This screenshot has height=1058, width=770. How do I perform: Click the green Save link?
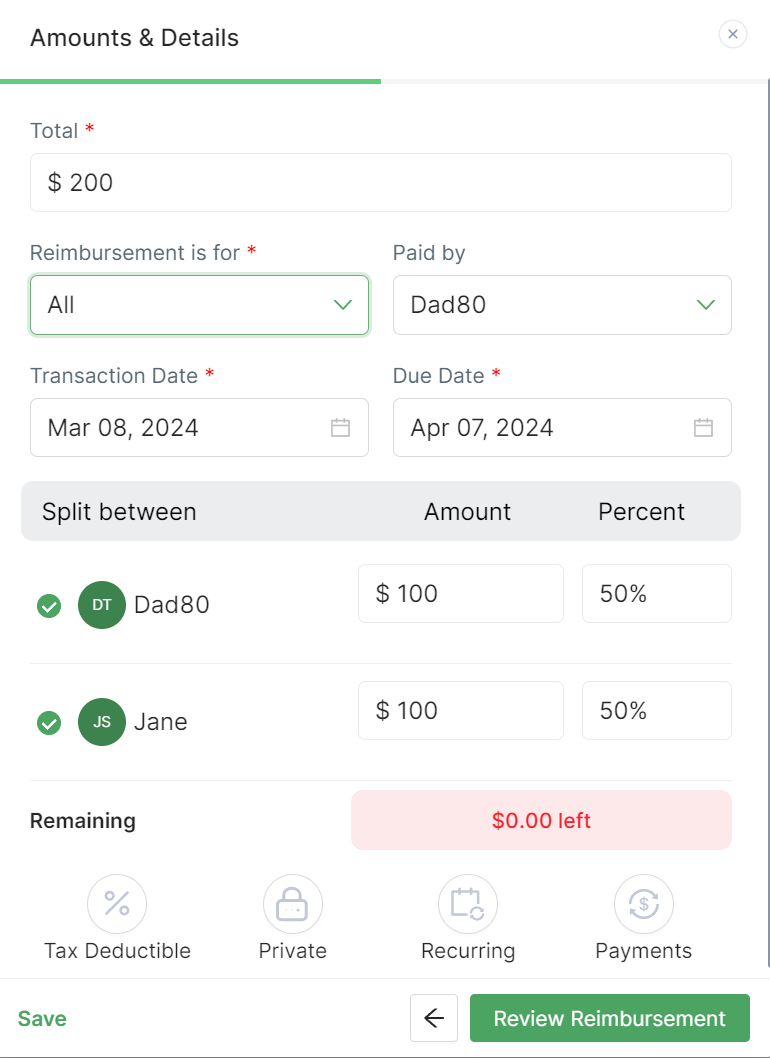click(x=42, y=1019)
